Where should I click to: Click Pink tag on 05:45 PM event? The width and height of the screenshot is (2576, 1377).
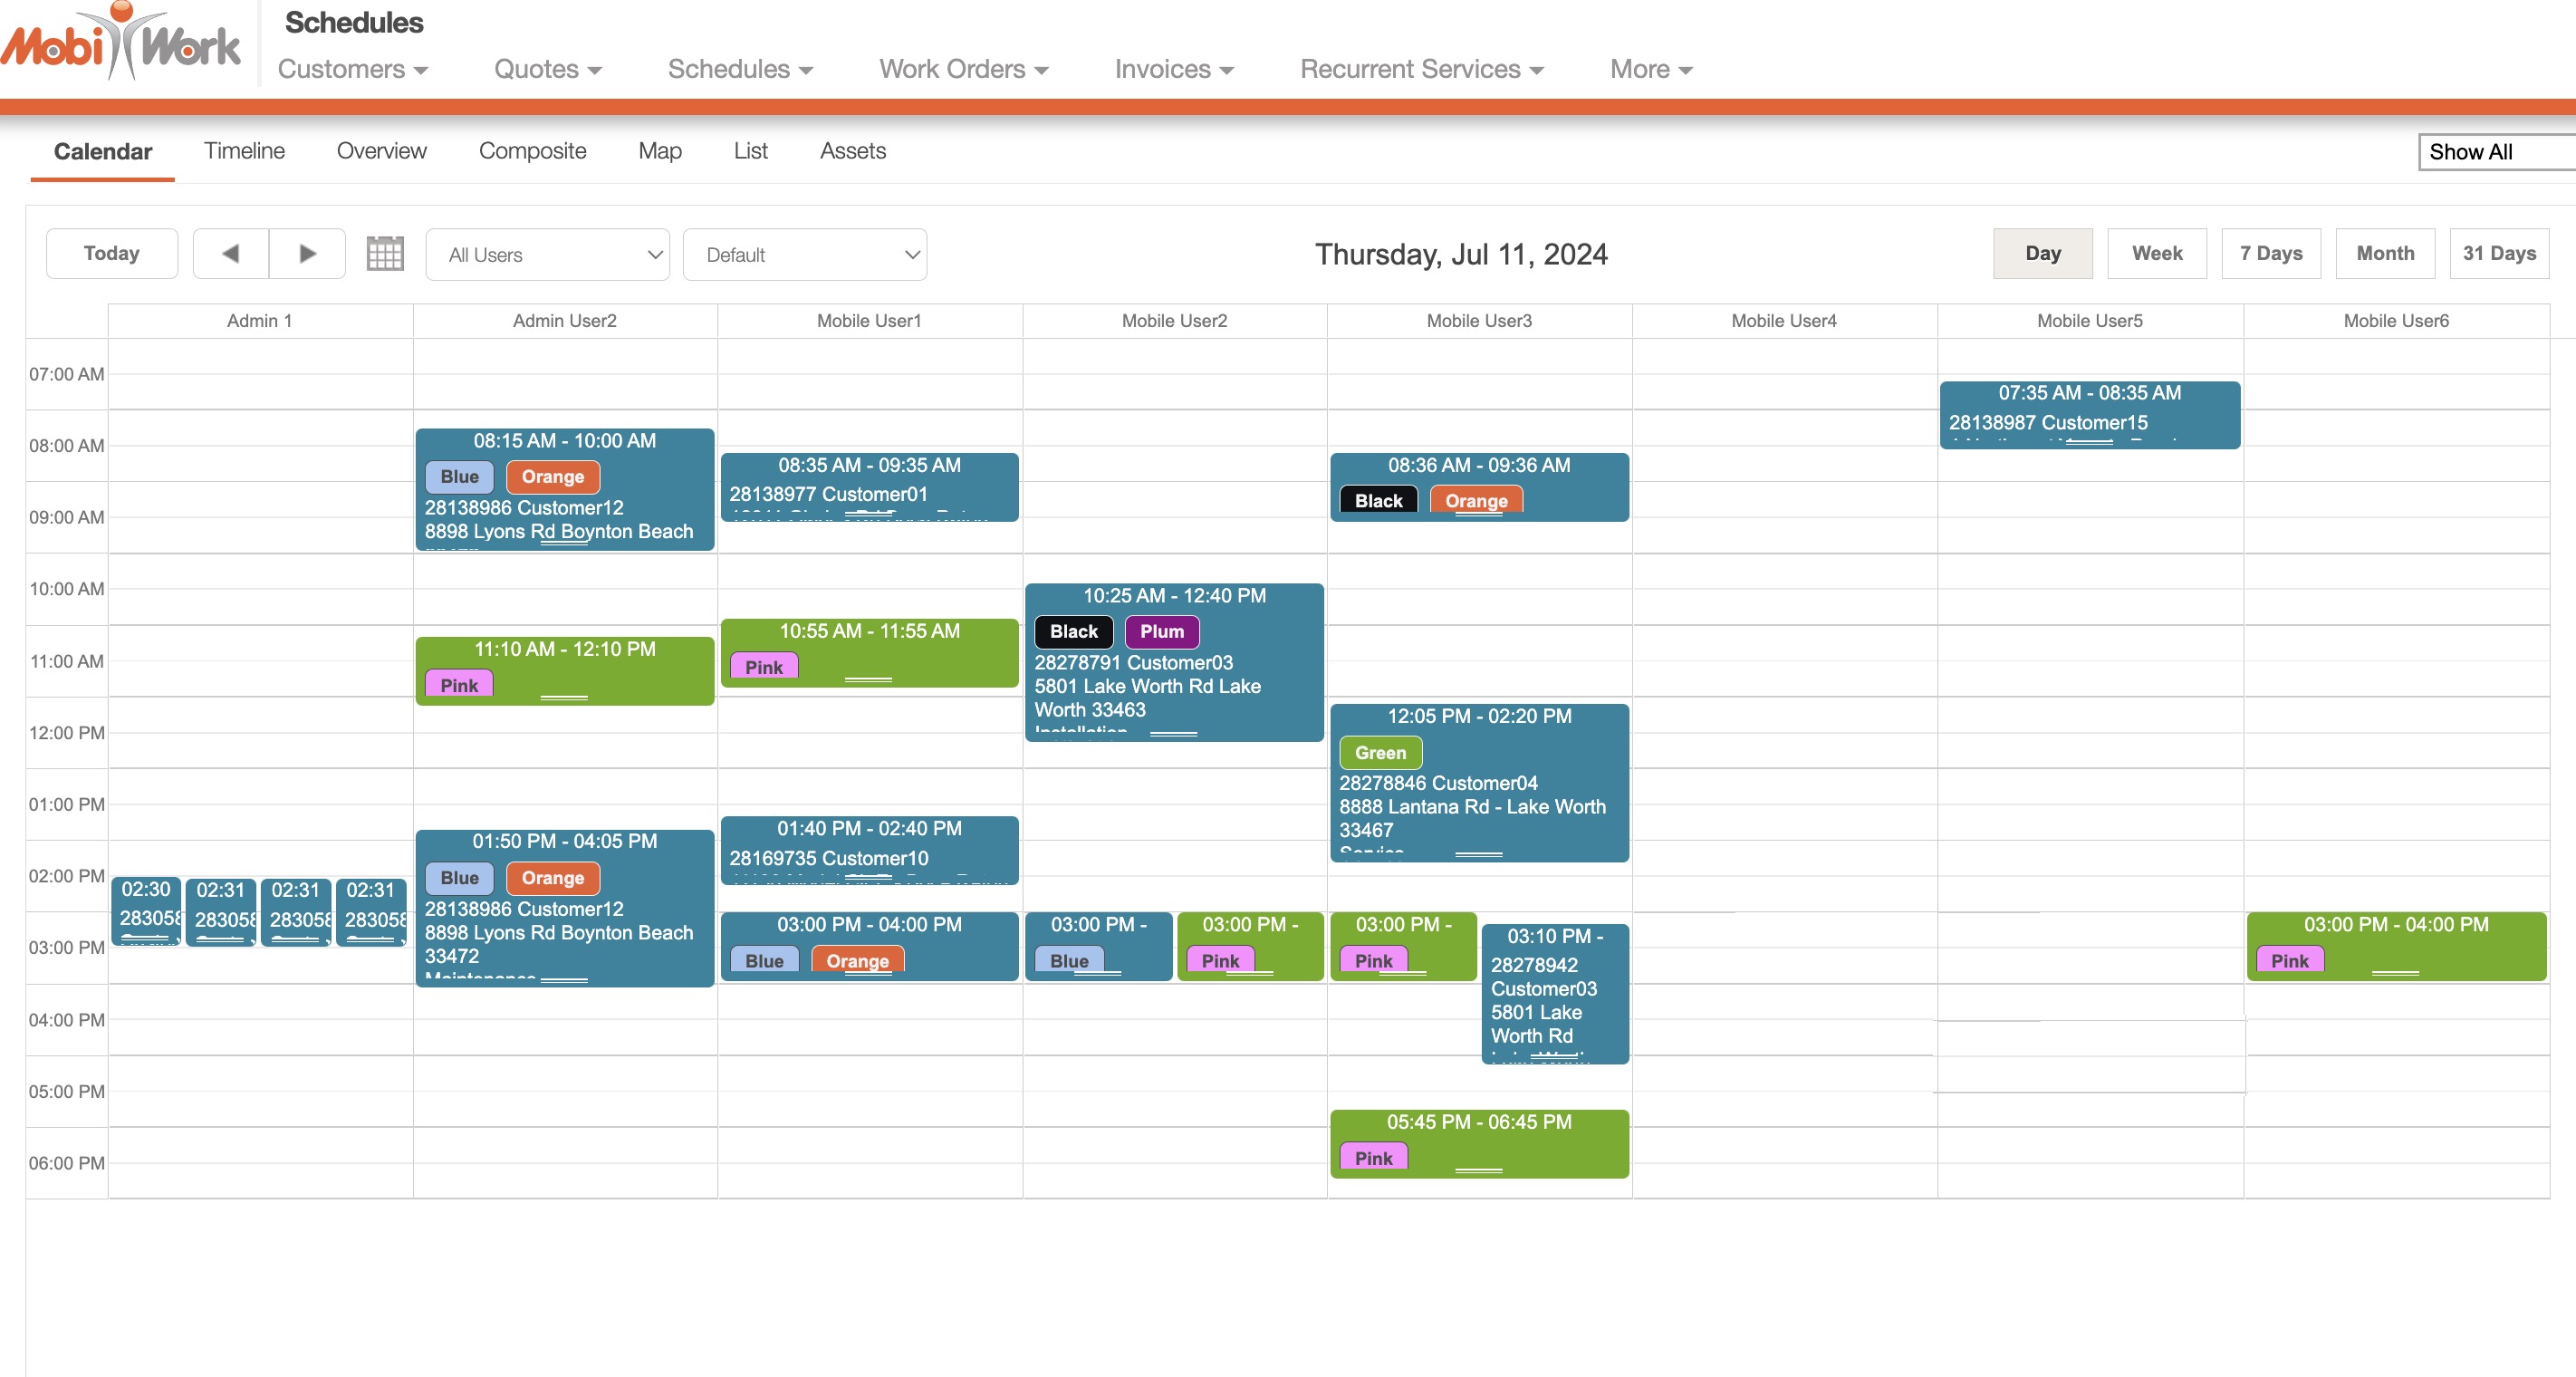1372,1158
